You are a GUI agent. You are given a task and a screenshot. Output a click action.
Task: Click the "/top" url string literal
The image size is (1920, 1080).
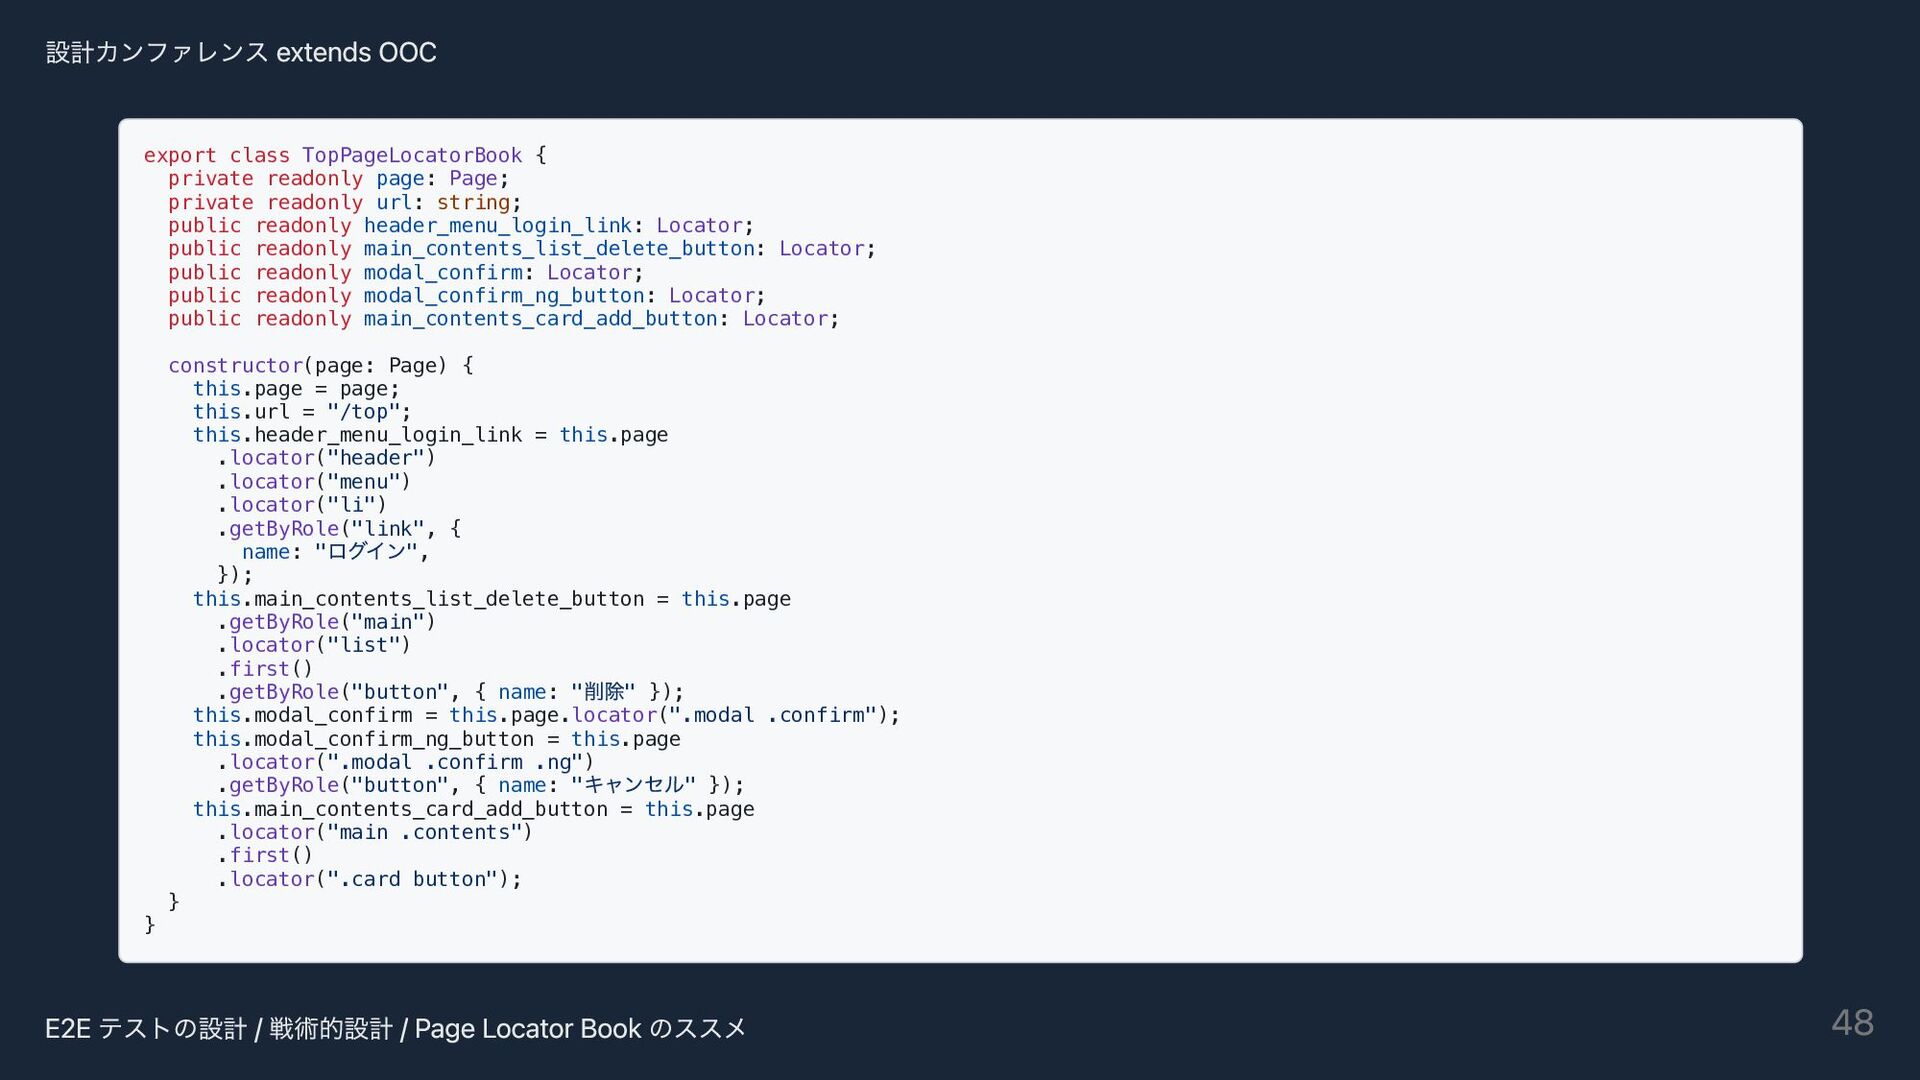click(363, 411)
